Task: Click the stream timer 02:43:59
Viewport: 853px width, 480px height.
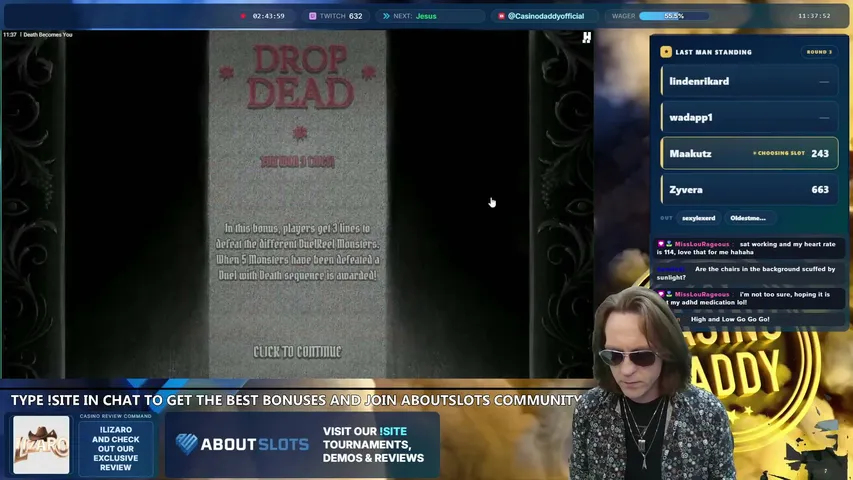Action: pyautogui.click(x=269, y=16)
